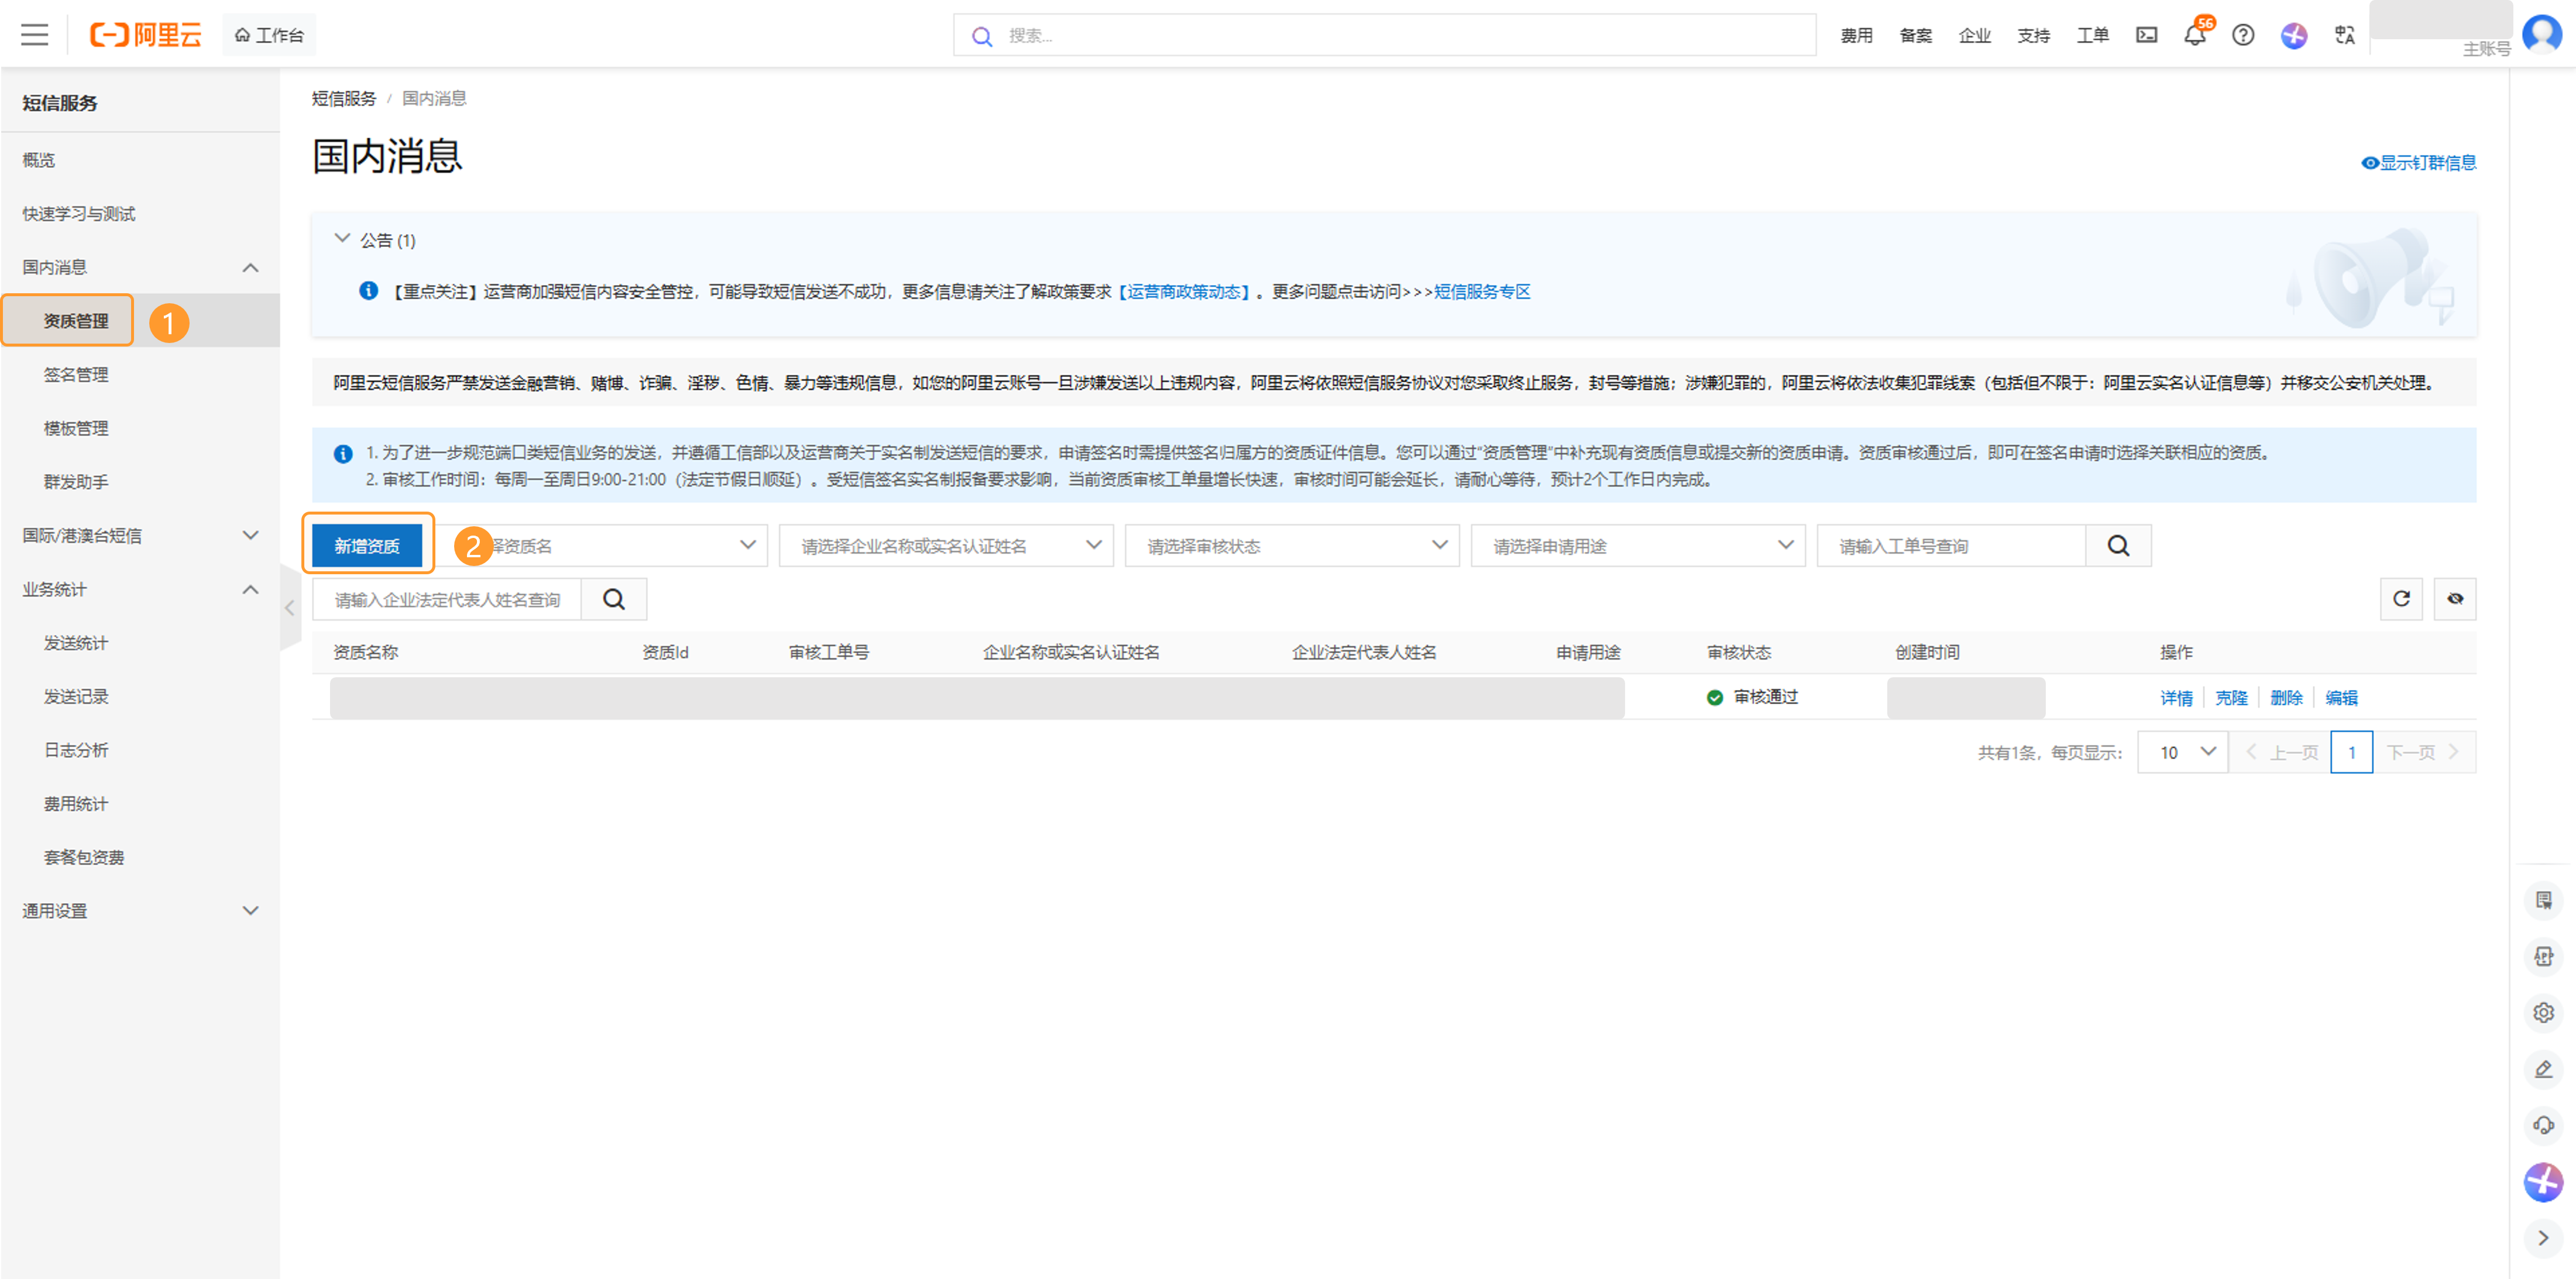This screenshot has width=2576, height=1279.
Task: Click the legal representative name search field
Action: pos(447,600)
